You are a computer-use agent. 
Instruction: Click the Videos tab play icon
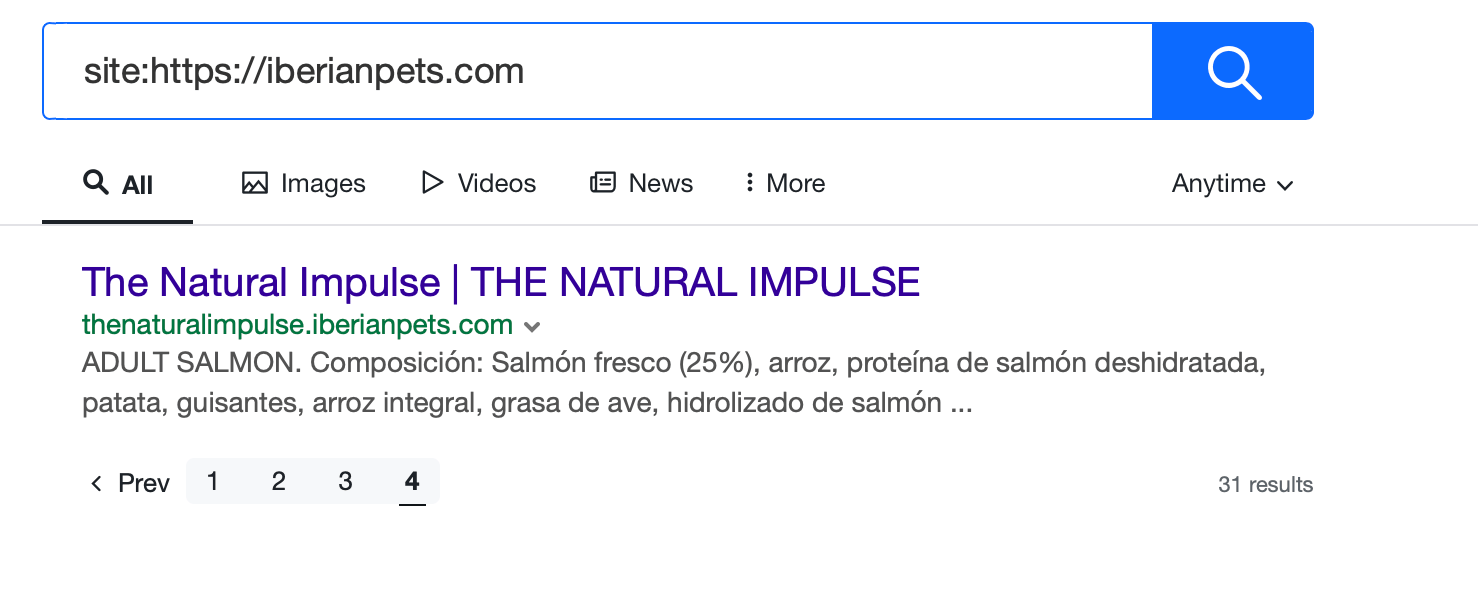432,183
